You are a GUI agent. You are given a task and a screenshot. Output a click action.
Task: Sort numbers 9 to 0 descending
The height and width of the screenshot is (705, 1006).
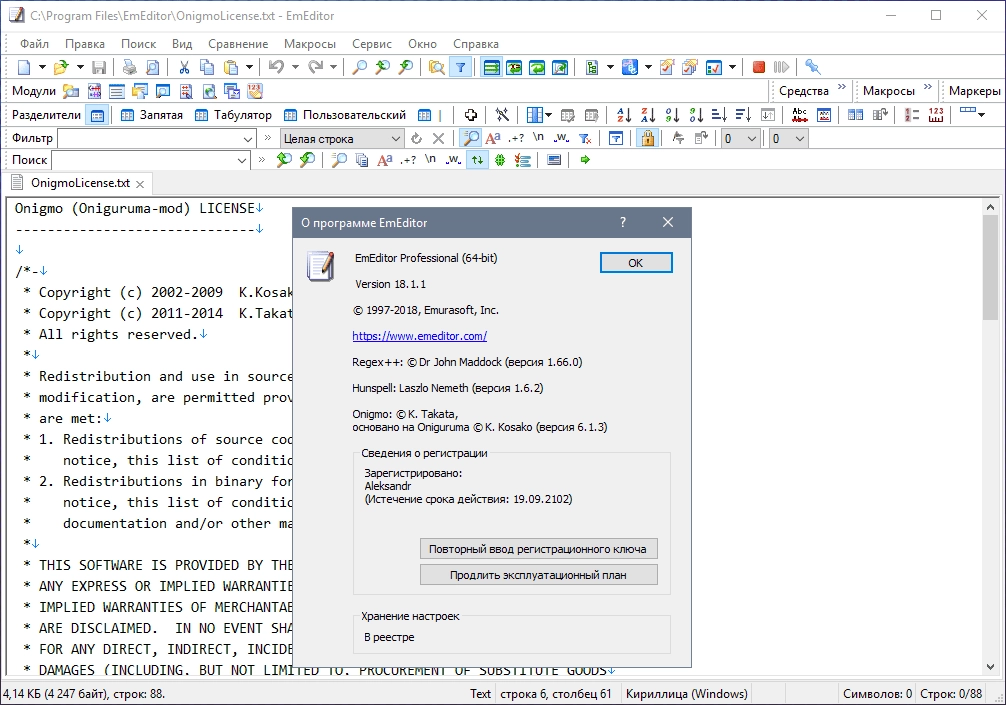click(695, 115)
